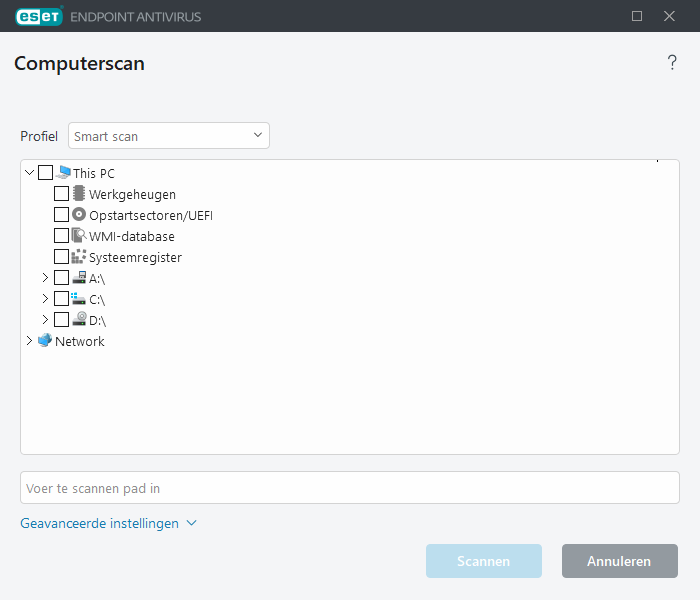Click the This PC computer icon
This screenshot has width=700, height=600.
pos(64,173)
